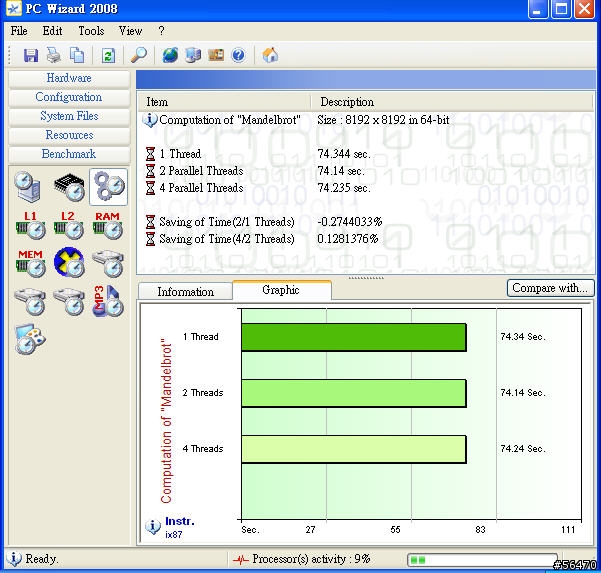
Task: Run the L1 cache benchmark icon
Action: pos(31,225)
